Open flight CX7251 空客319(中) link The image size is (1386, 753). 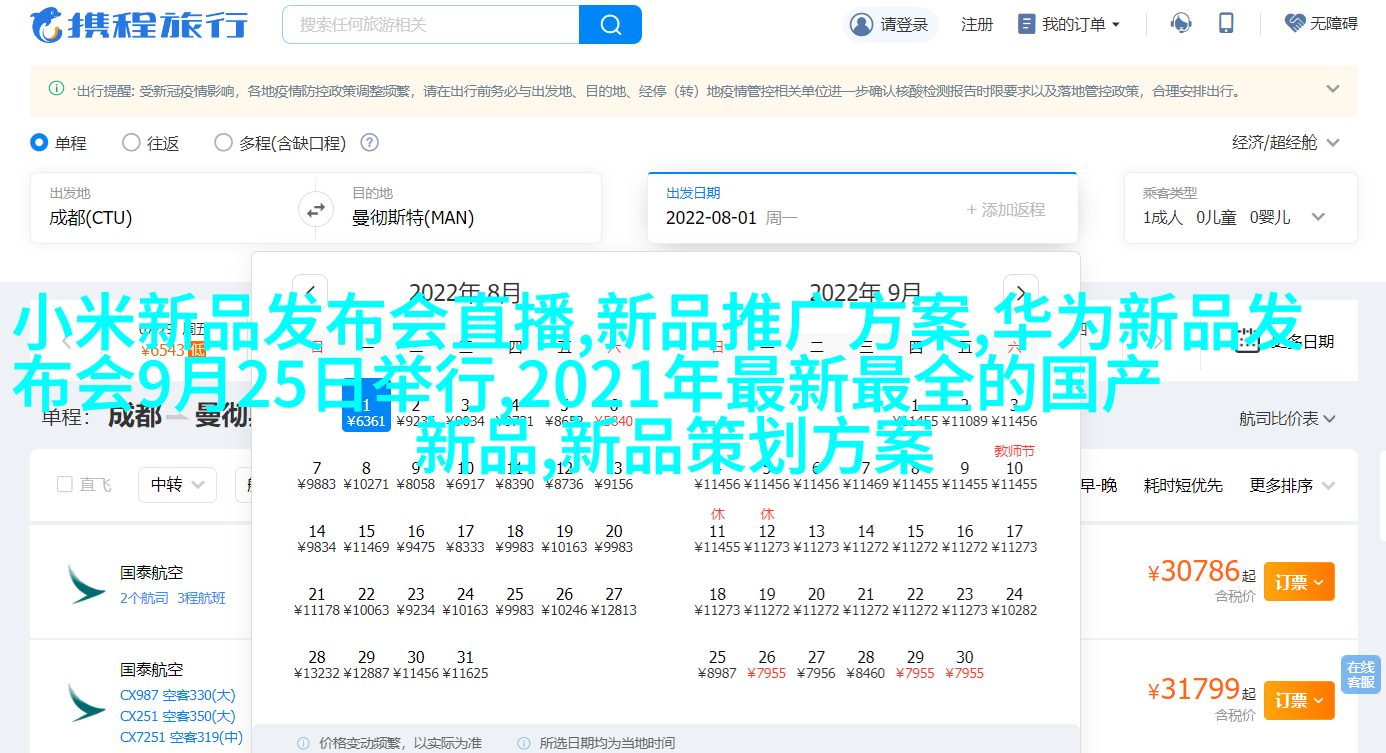click(x=181, y=737)
